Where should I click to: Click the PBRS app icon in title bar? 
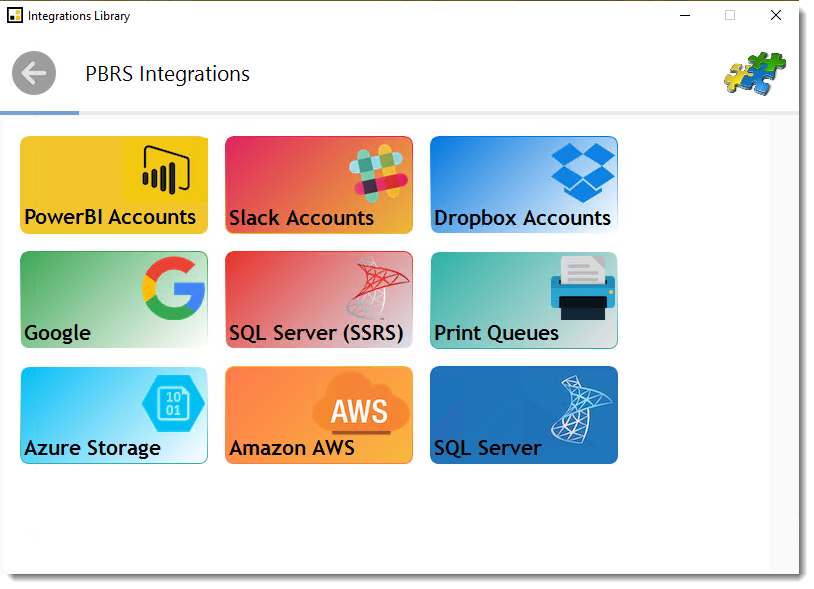15,15
